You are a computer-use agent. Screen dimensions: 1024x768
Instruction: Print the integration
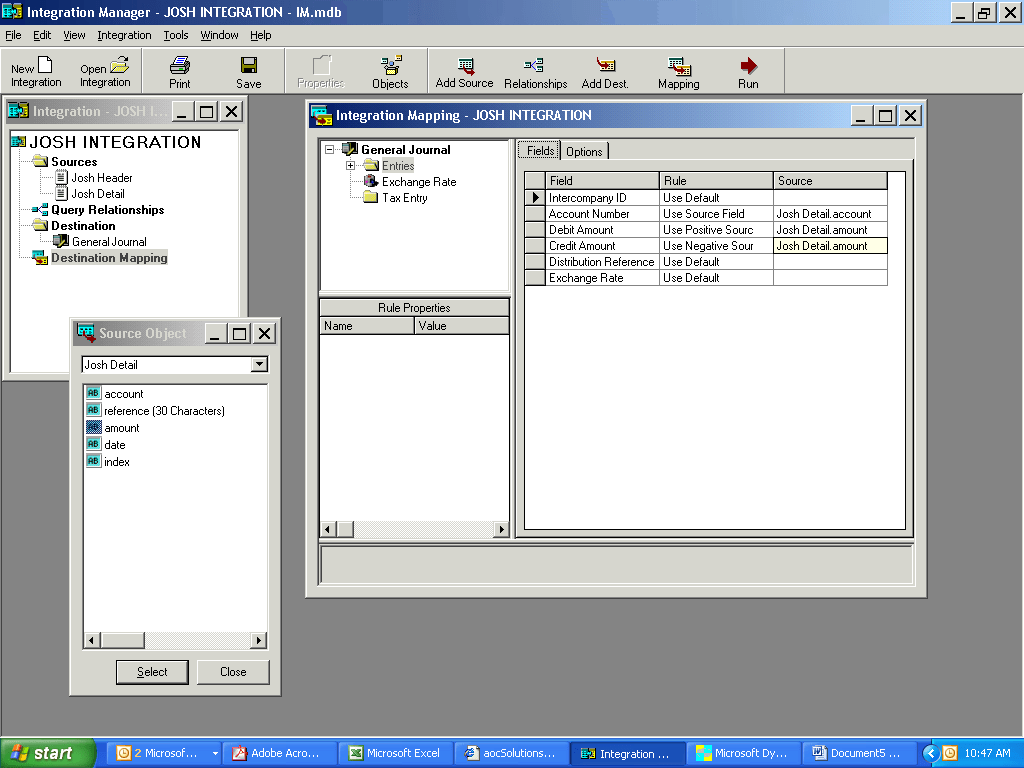[x=179, y=70]
